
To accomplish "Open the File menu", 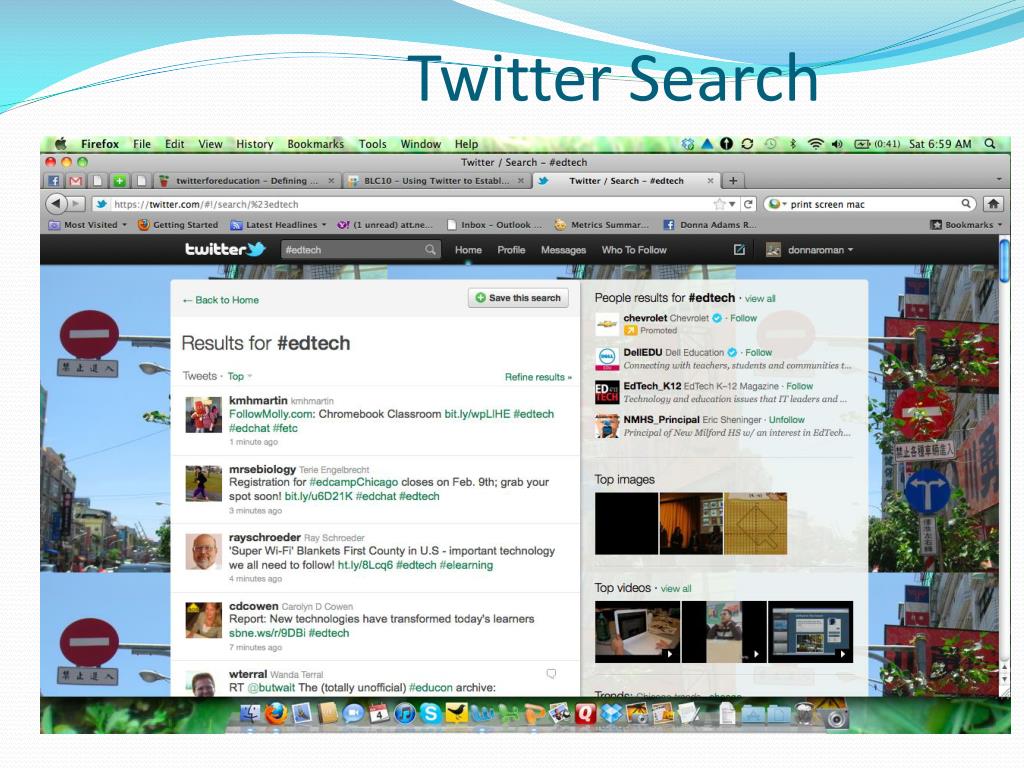I will pos(142,144).
